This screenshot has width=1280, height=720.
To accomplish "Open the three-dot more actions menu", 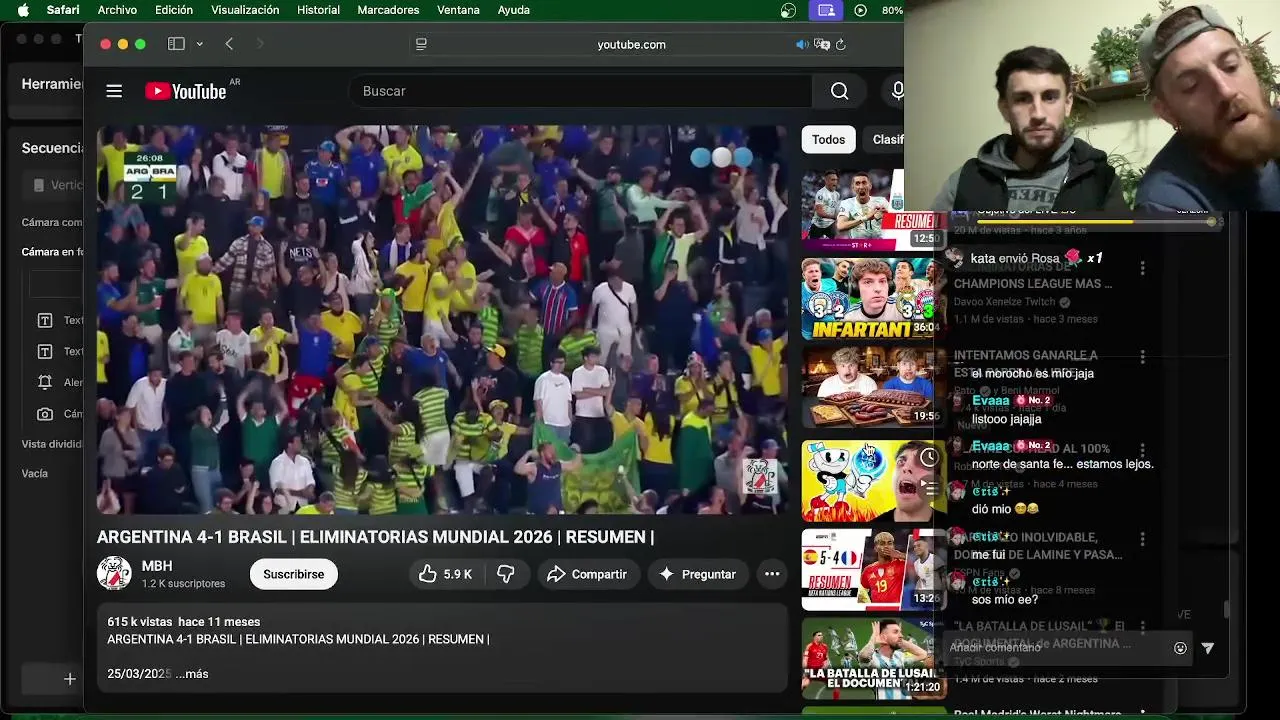I will 772,574.
